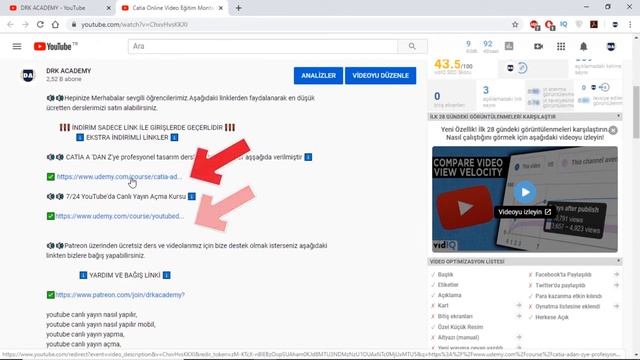Open the notifications bell
Viewport: 640px width, 360px height.
pos(584,47)
